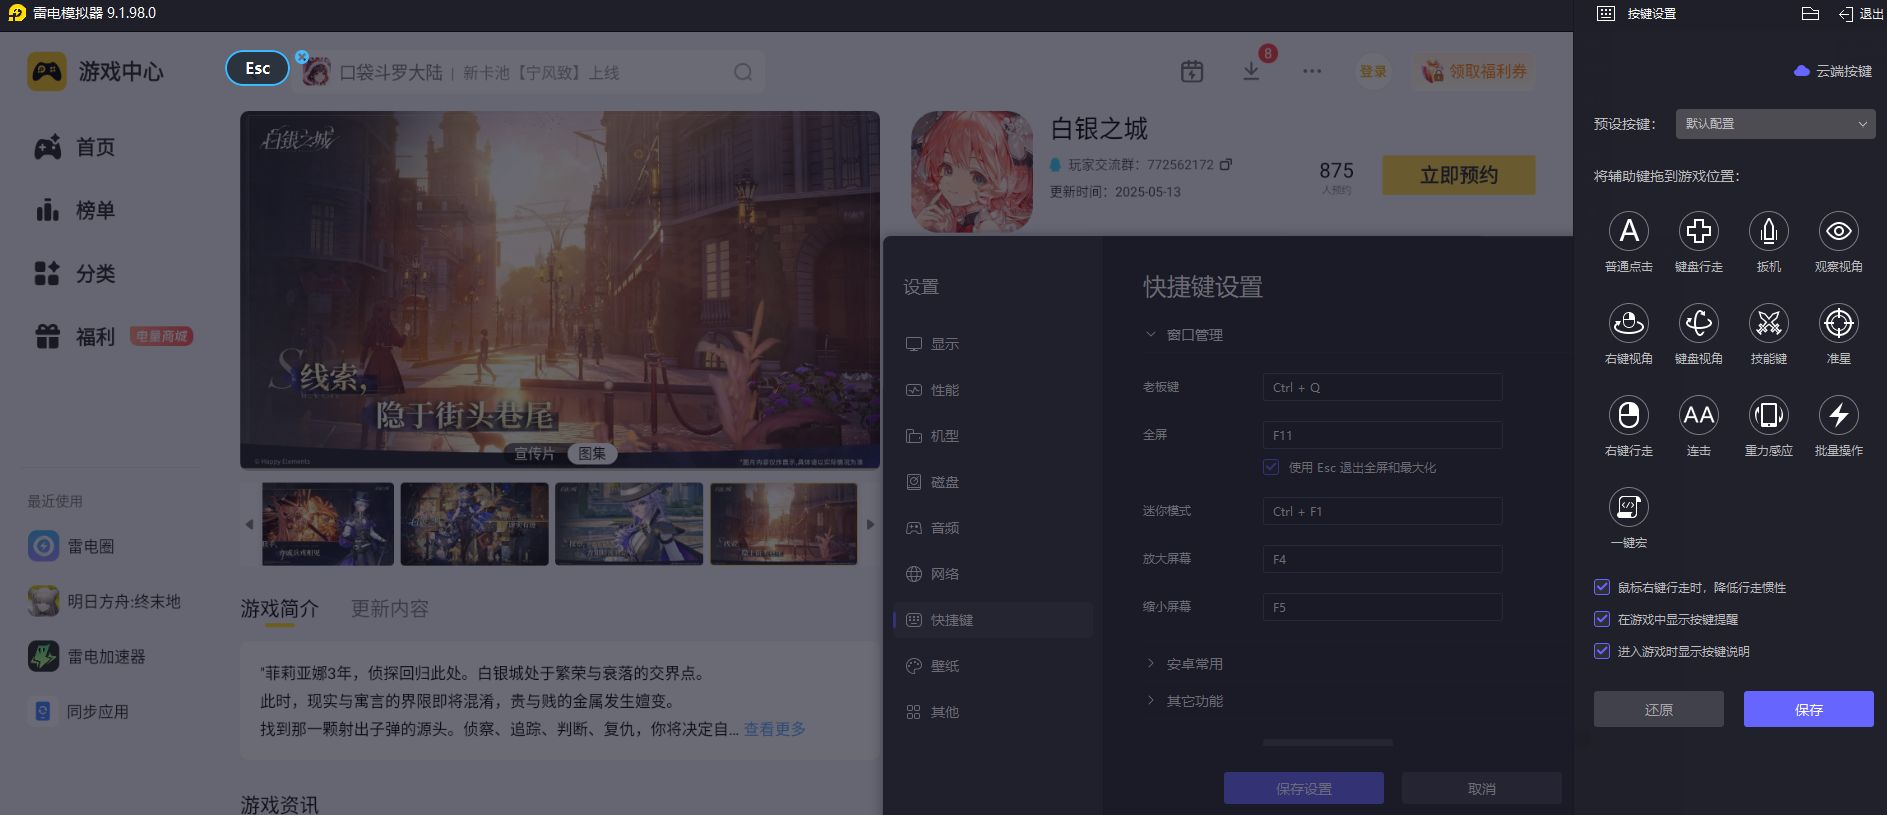The width and height of the screenshot is (1887, 815).
Task: Go to 首页 in game center sidebar
Action: click(x=75, y=147)
